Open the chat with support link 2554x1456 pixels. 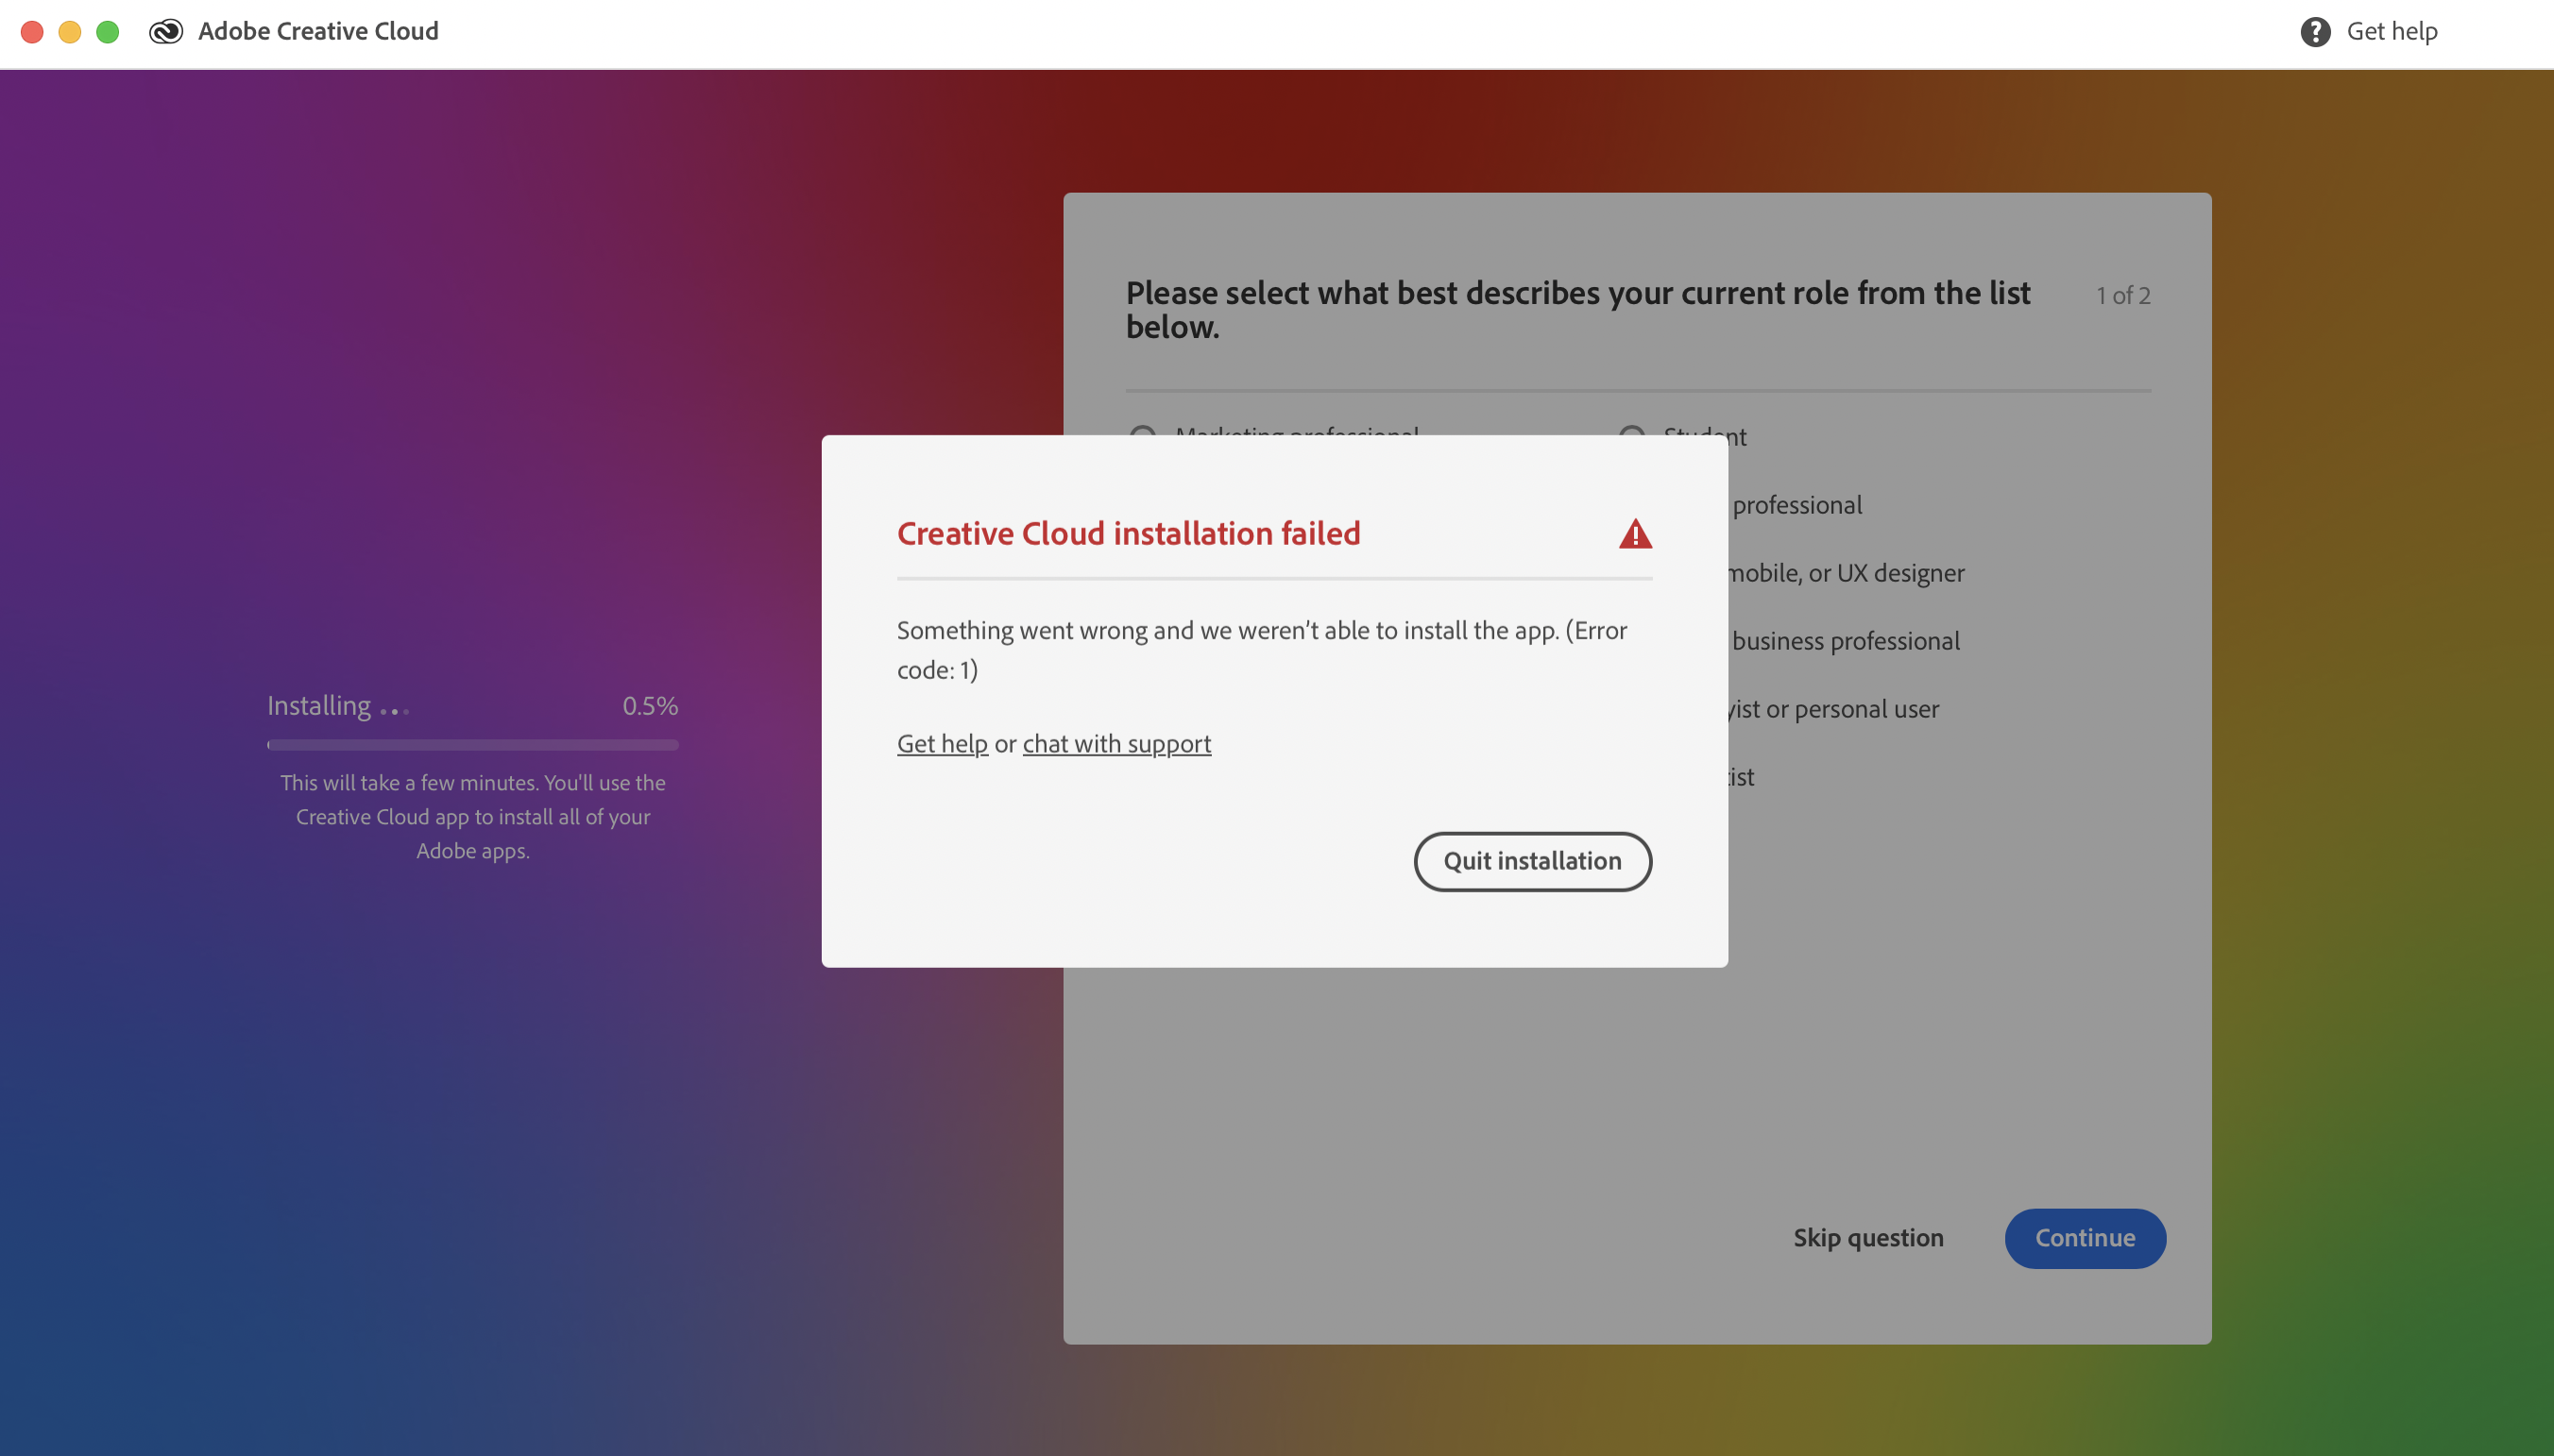pos(1116,744)
